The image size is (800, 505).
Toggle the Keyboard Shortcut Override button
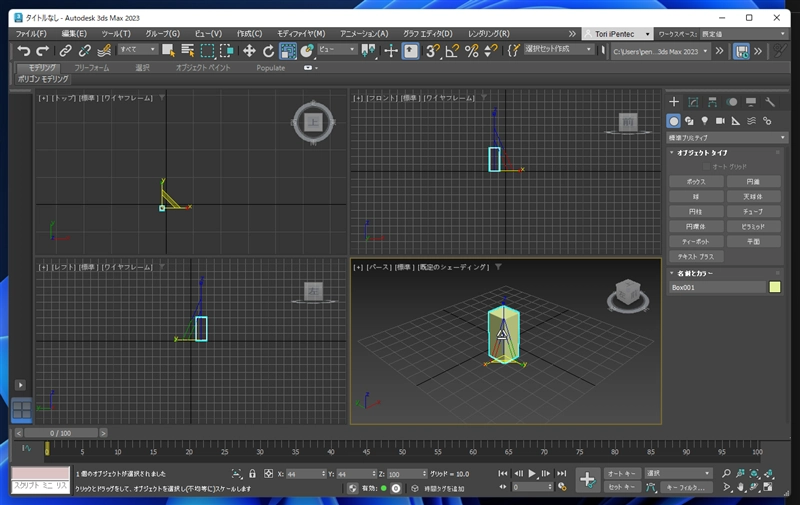pos(411,50)
